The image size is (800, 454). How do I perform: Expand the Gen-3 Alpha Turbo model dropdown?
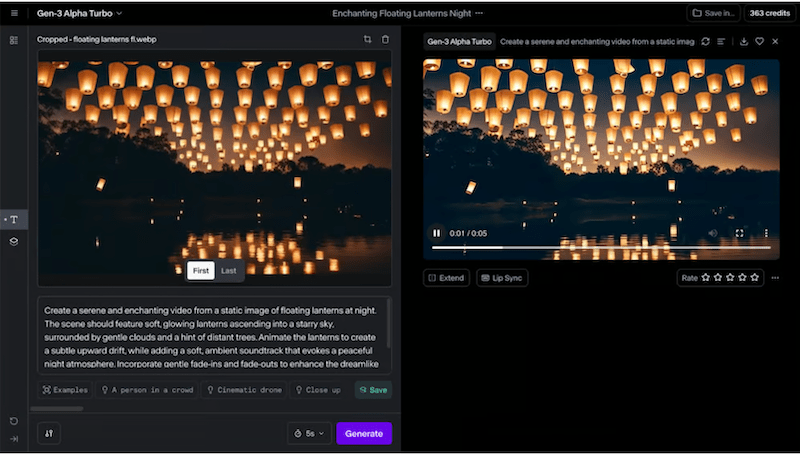click(x=78, y=13)
